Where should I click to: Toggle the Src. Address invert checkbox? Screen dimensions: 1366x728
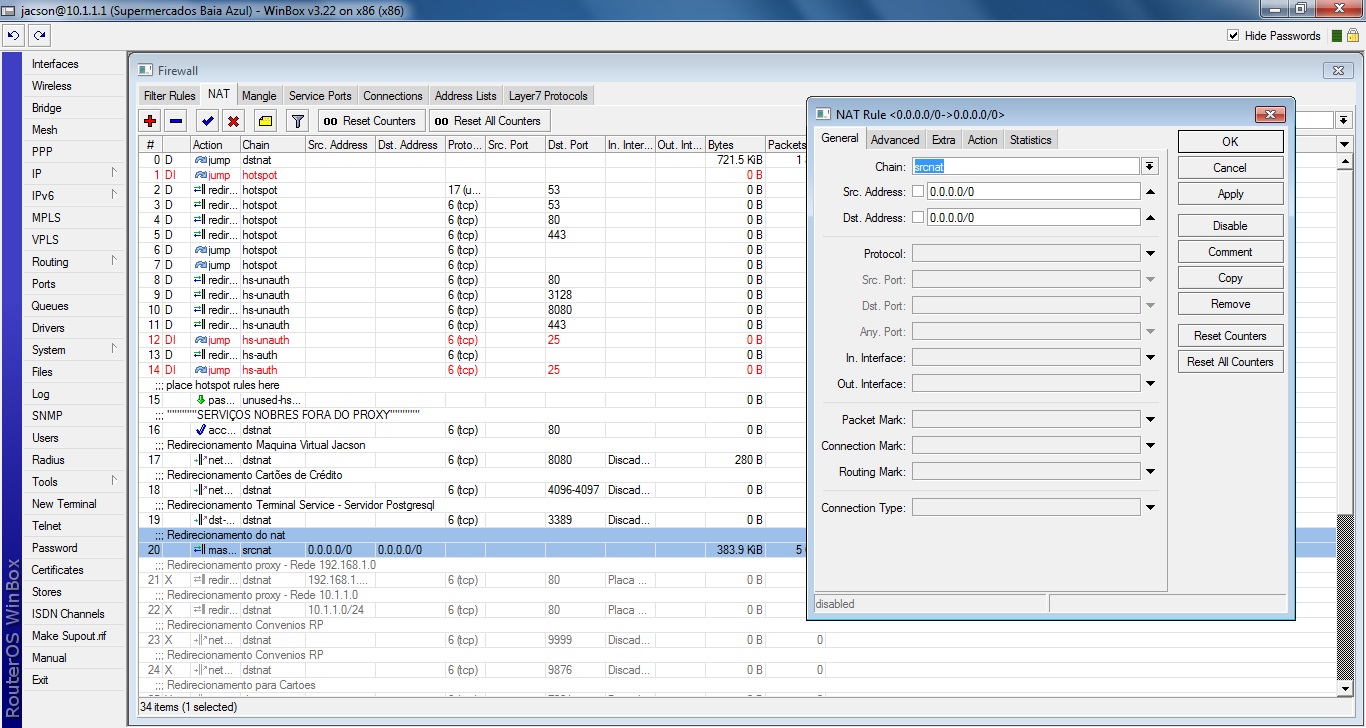click(x=918, y=191)
